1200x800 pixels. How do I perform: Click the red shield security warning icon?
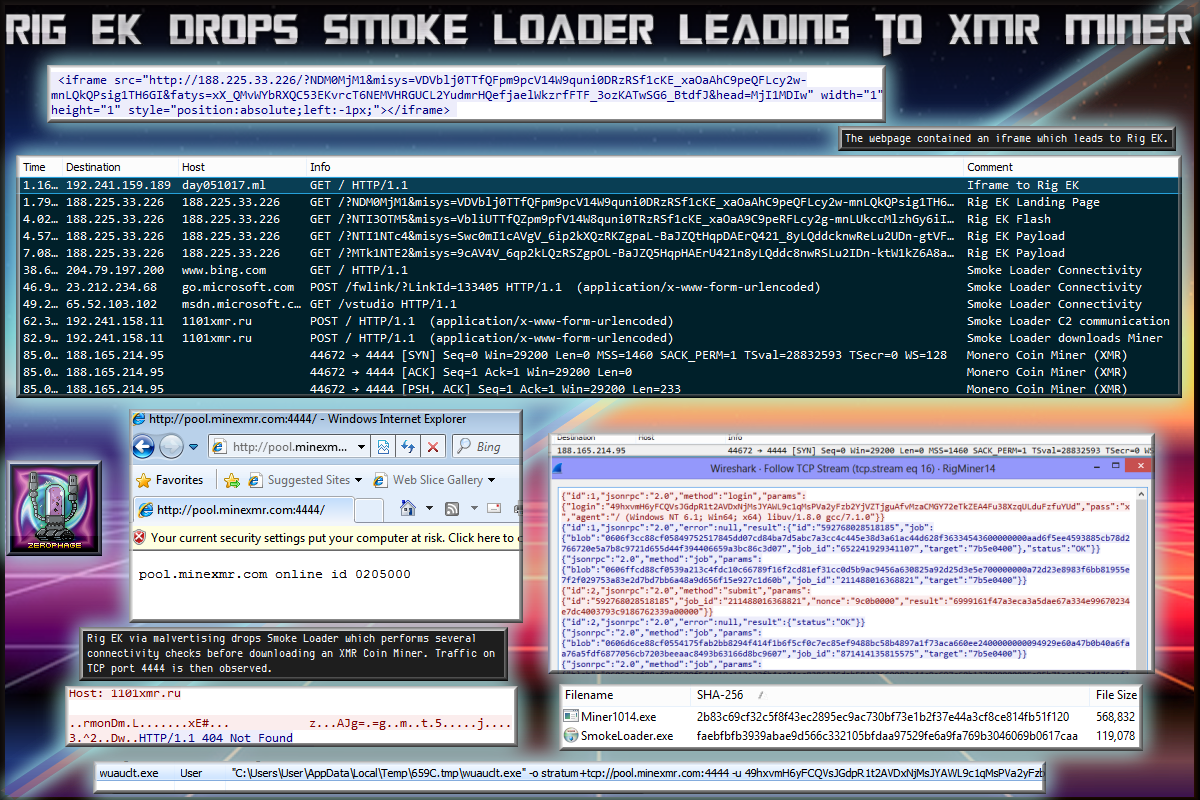[x=140, y=538]
